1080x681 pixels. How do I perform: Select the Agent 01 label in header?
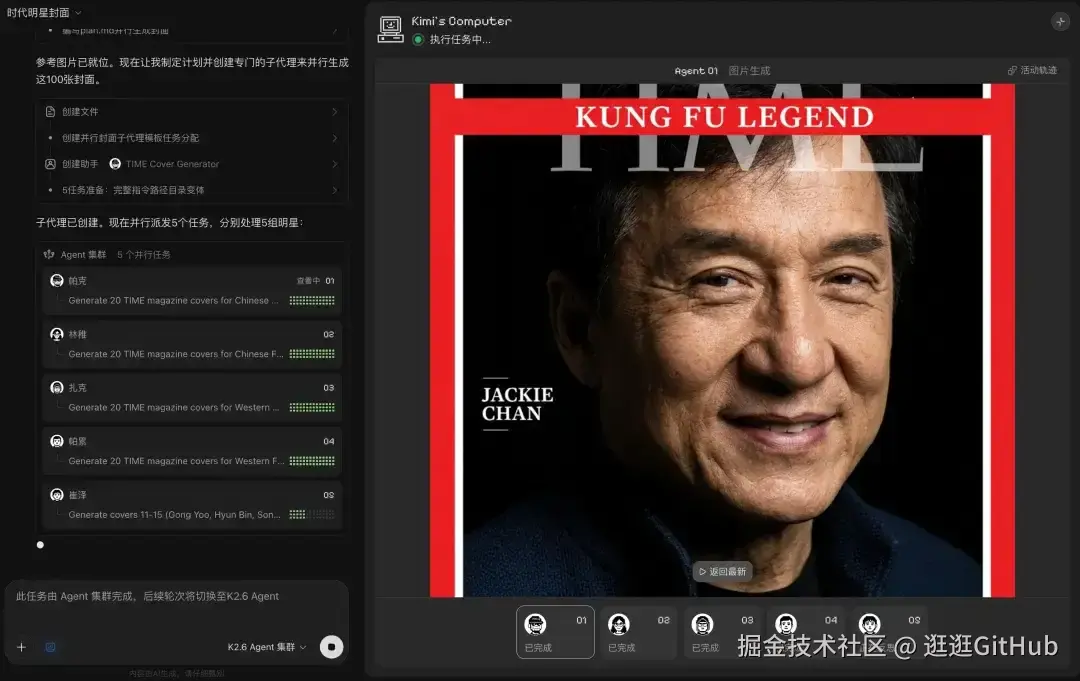(x=696, y=70)
